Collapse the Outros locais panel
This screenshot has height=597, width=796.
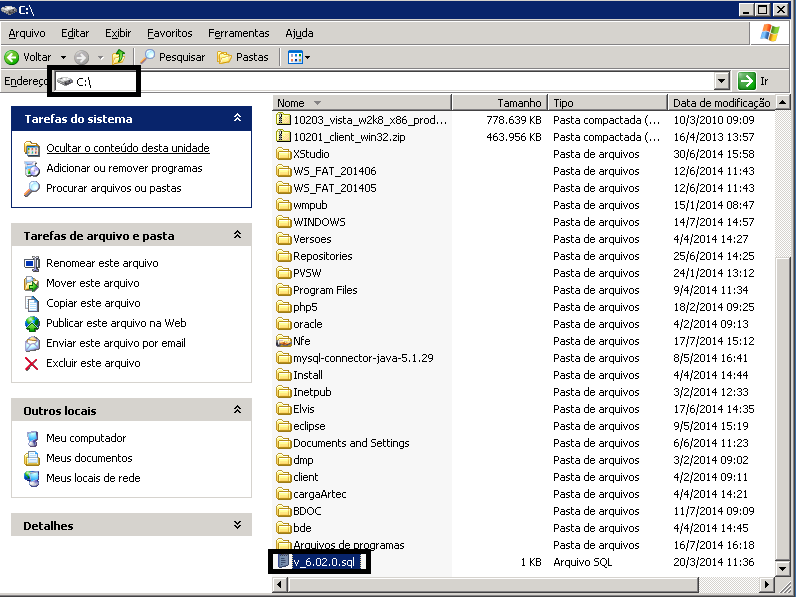coord(237,410)
